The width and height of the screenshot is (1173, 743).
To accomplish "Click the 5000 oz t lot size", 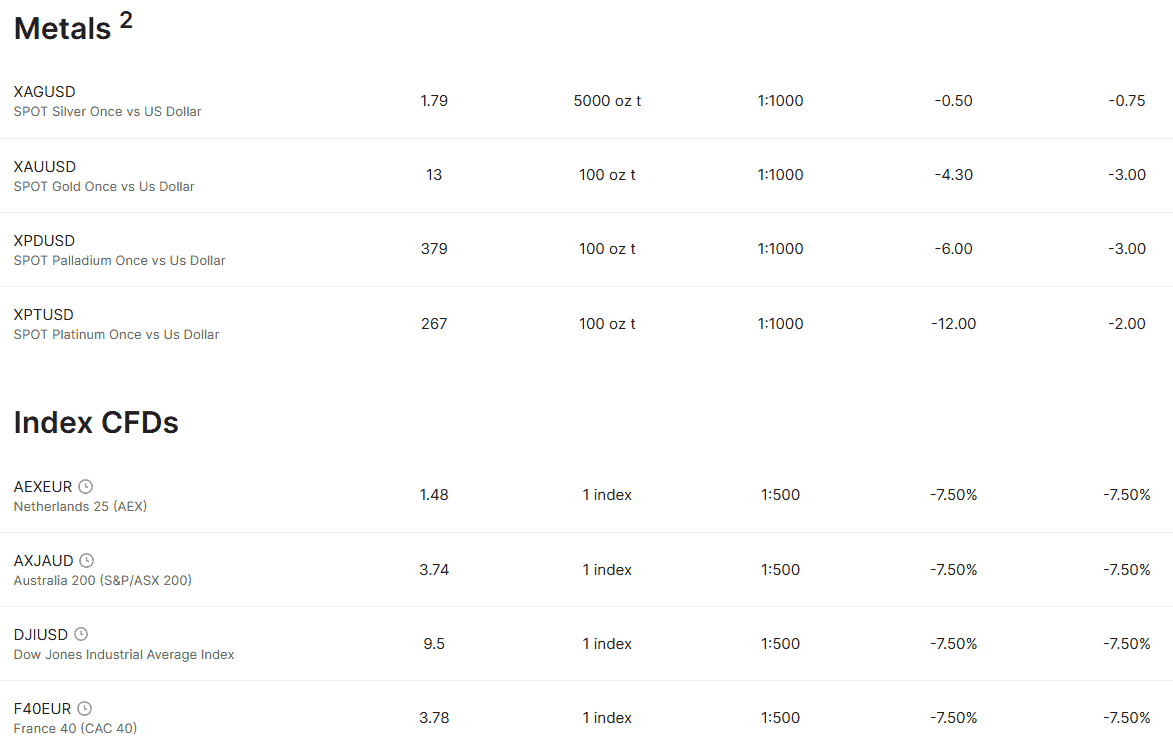I will (x=607, y=101).
